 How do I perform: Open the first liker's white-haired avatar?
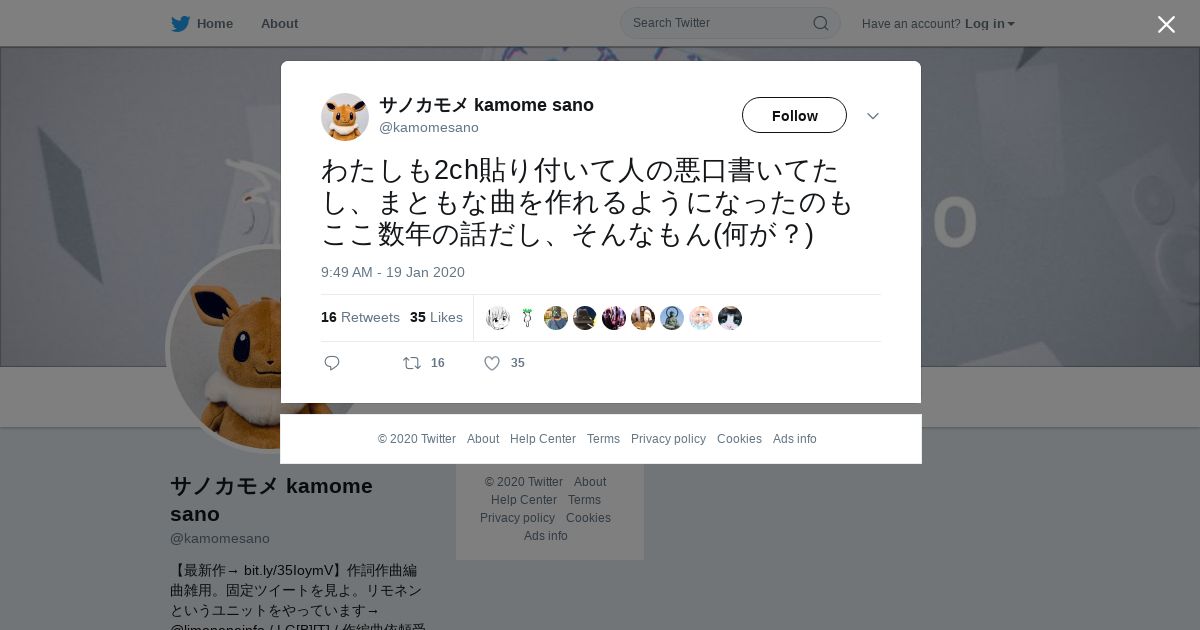click(498, 318)
